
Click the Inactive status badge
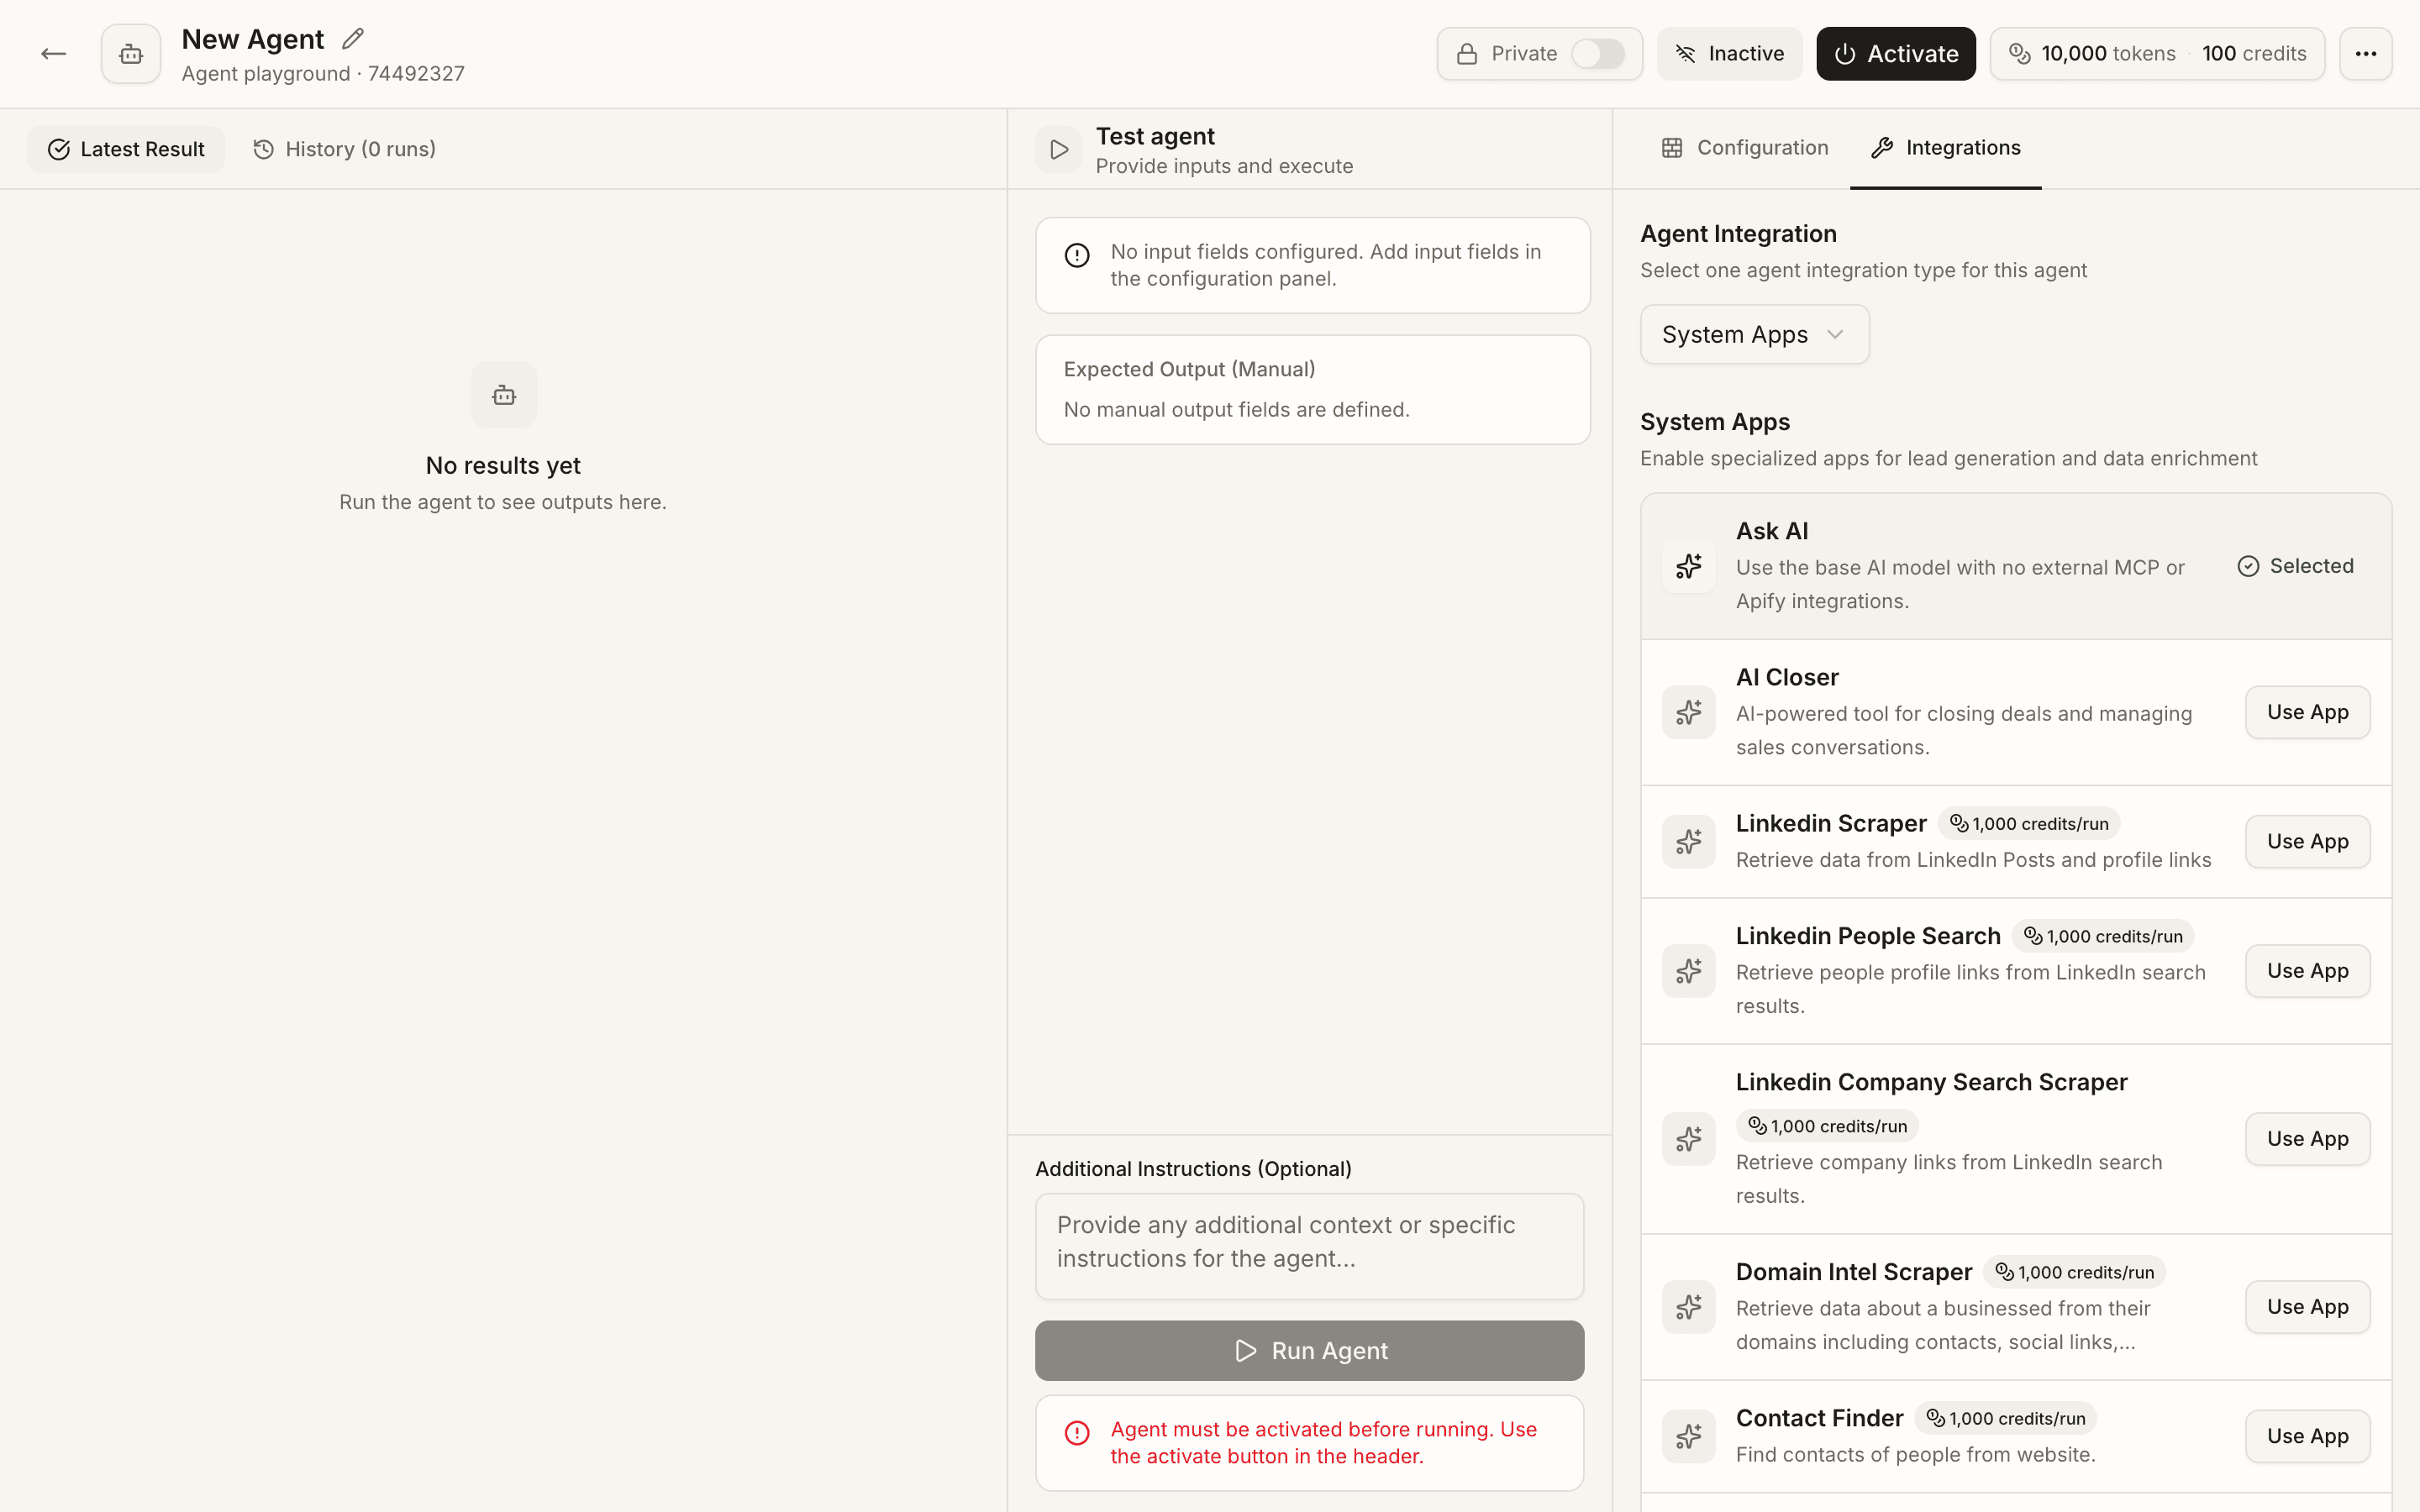tap(1729, 54)
